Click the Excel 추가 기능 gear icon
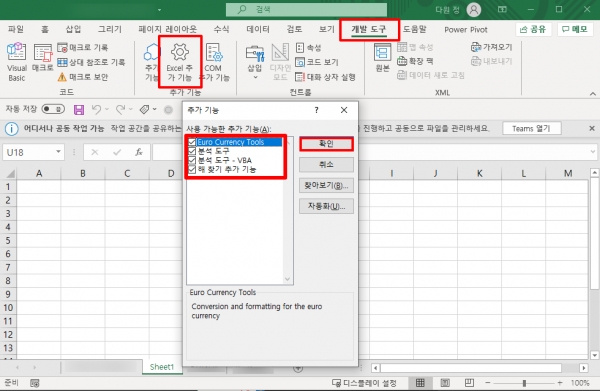 pyautogui.click(x=179, y=52)
